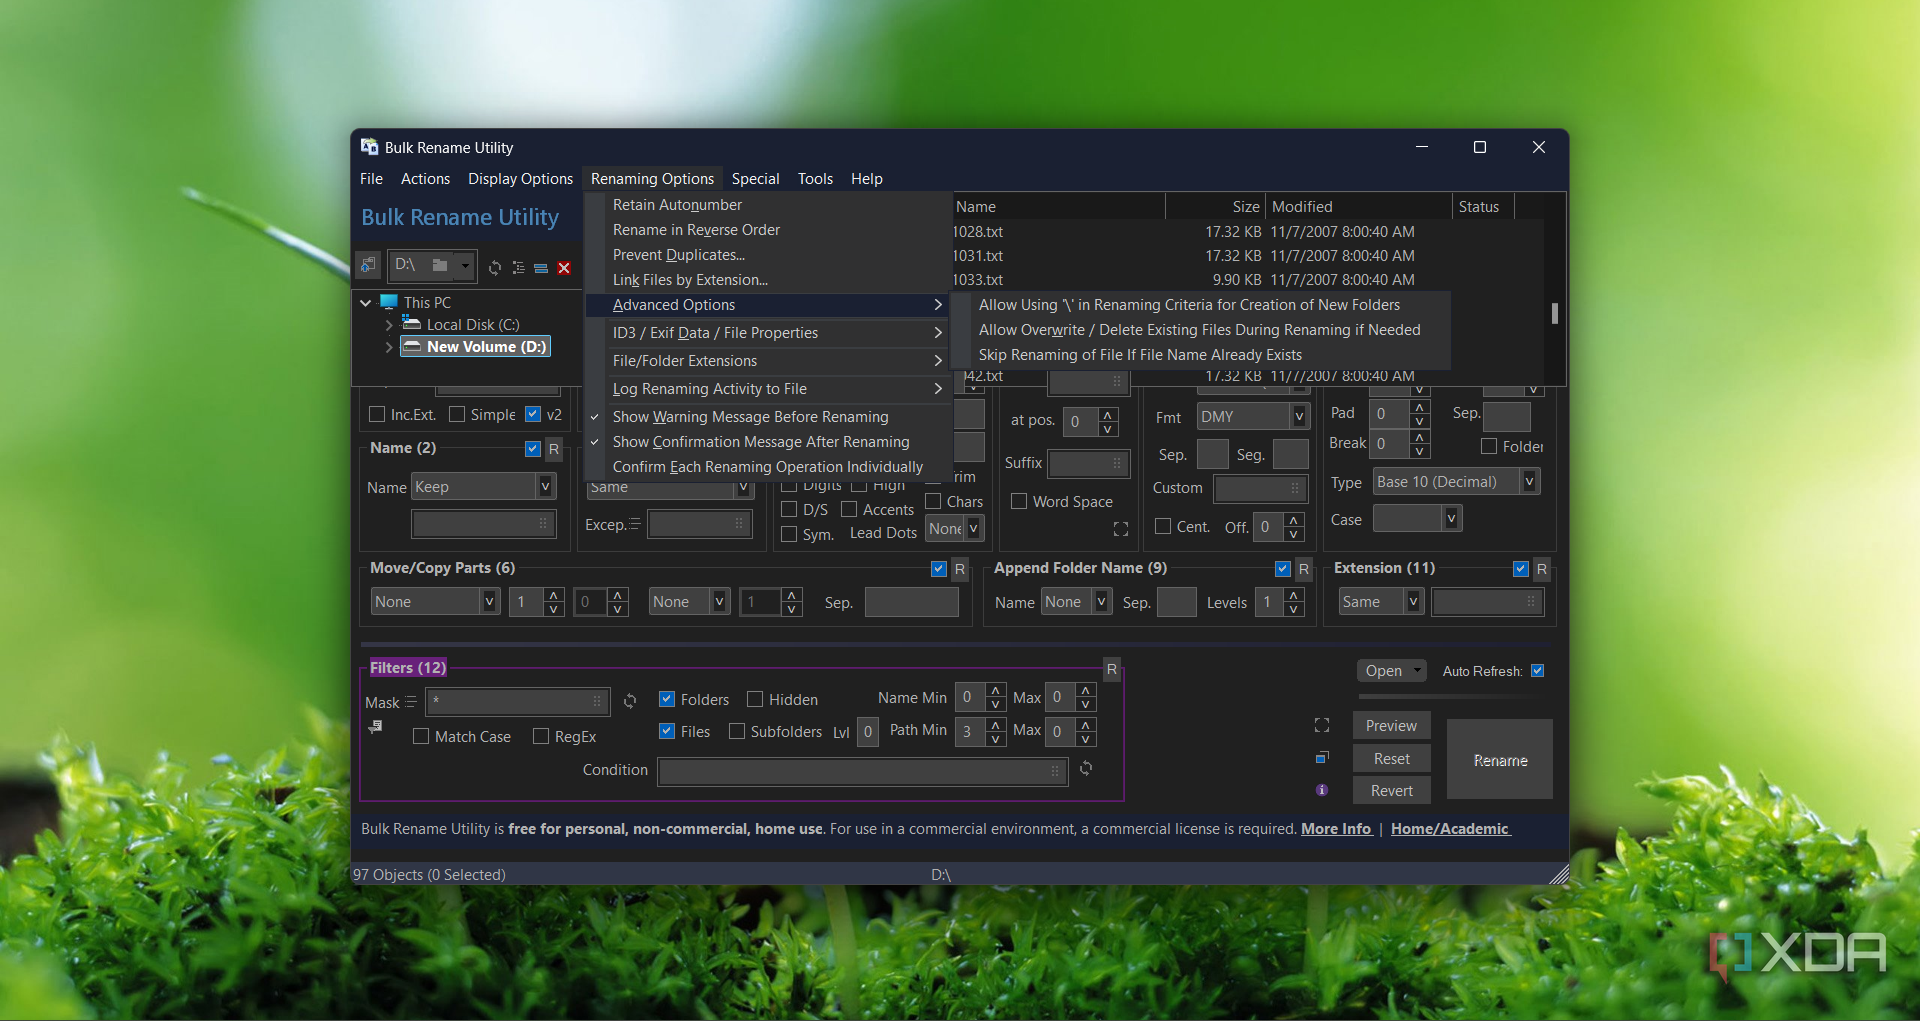The width and height of the screenshot is (1920, 1021).
Task: Click the red X icon in folder toolbar
Action: (564, 268)
